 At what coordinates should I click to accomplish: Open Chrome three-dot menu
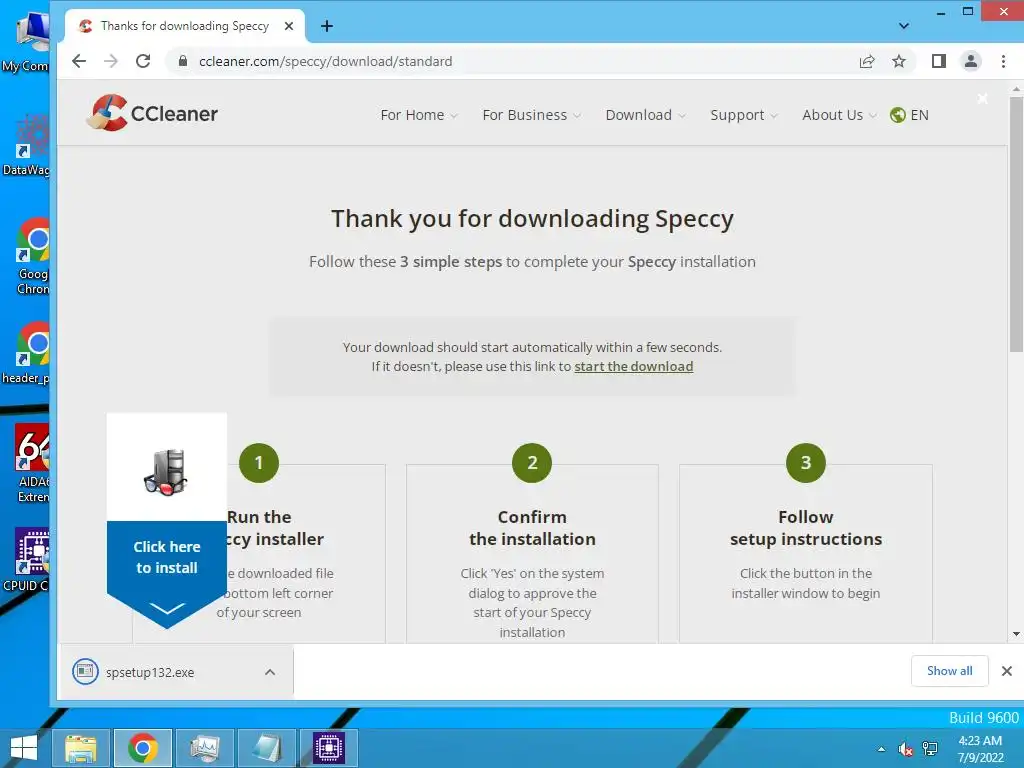coord(1003,61)
